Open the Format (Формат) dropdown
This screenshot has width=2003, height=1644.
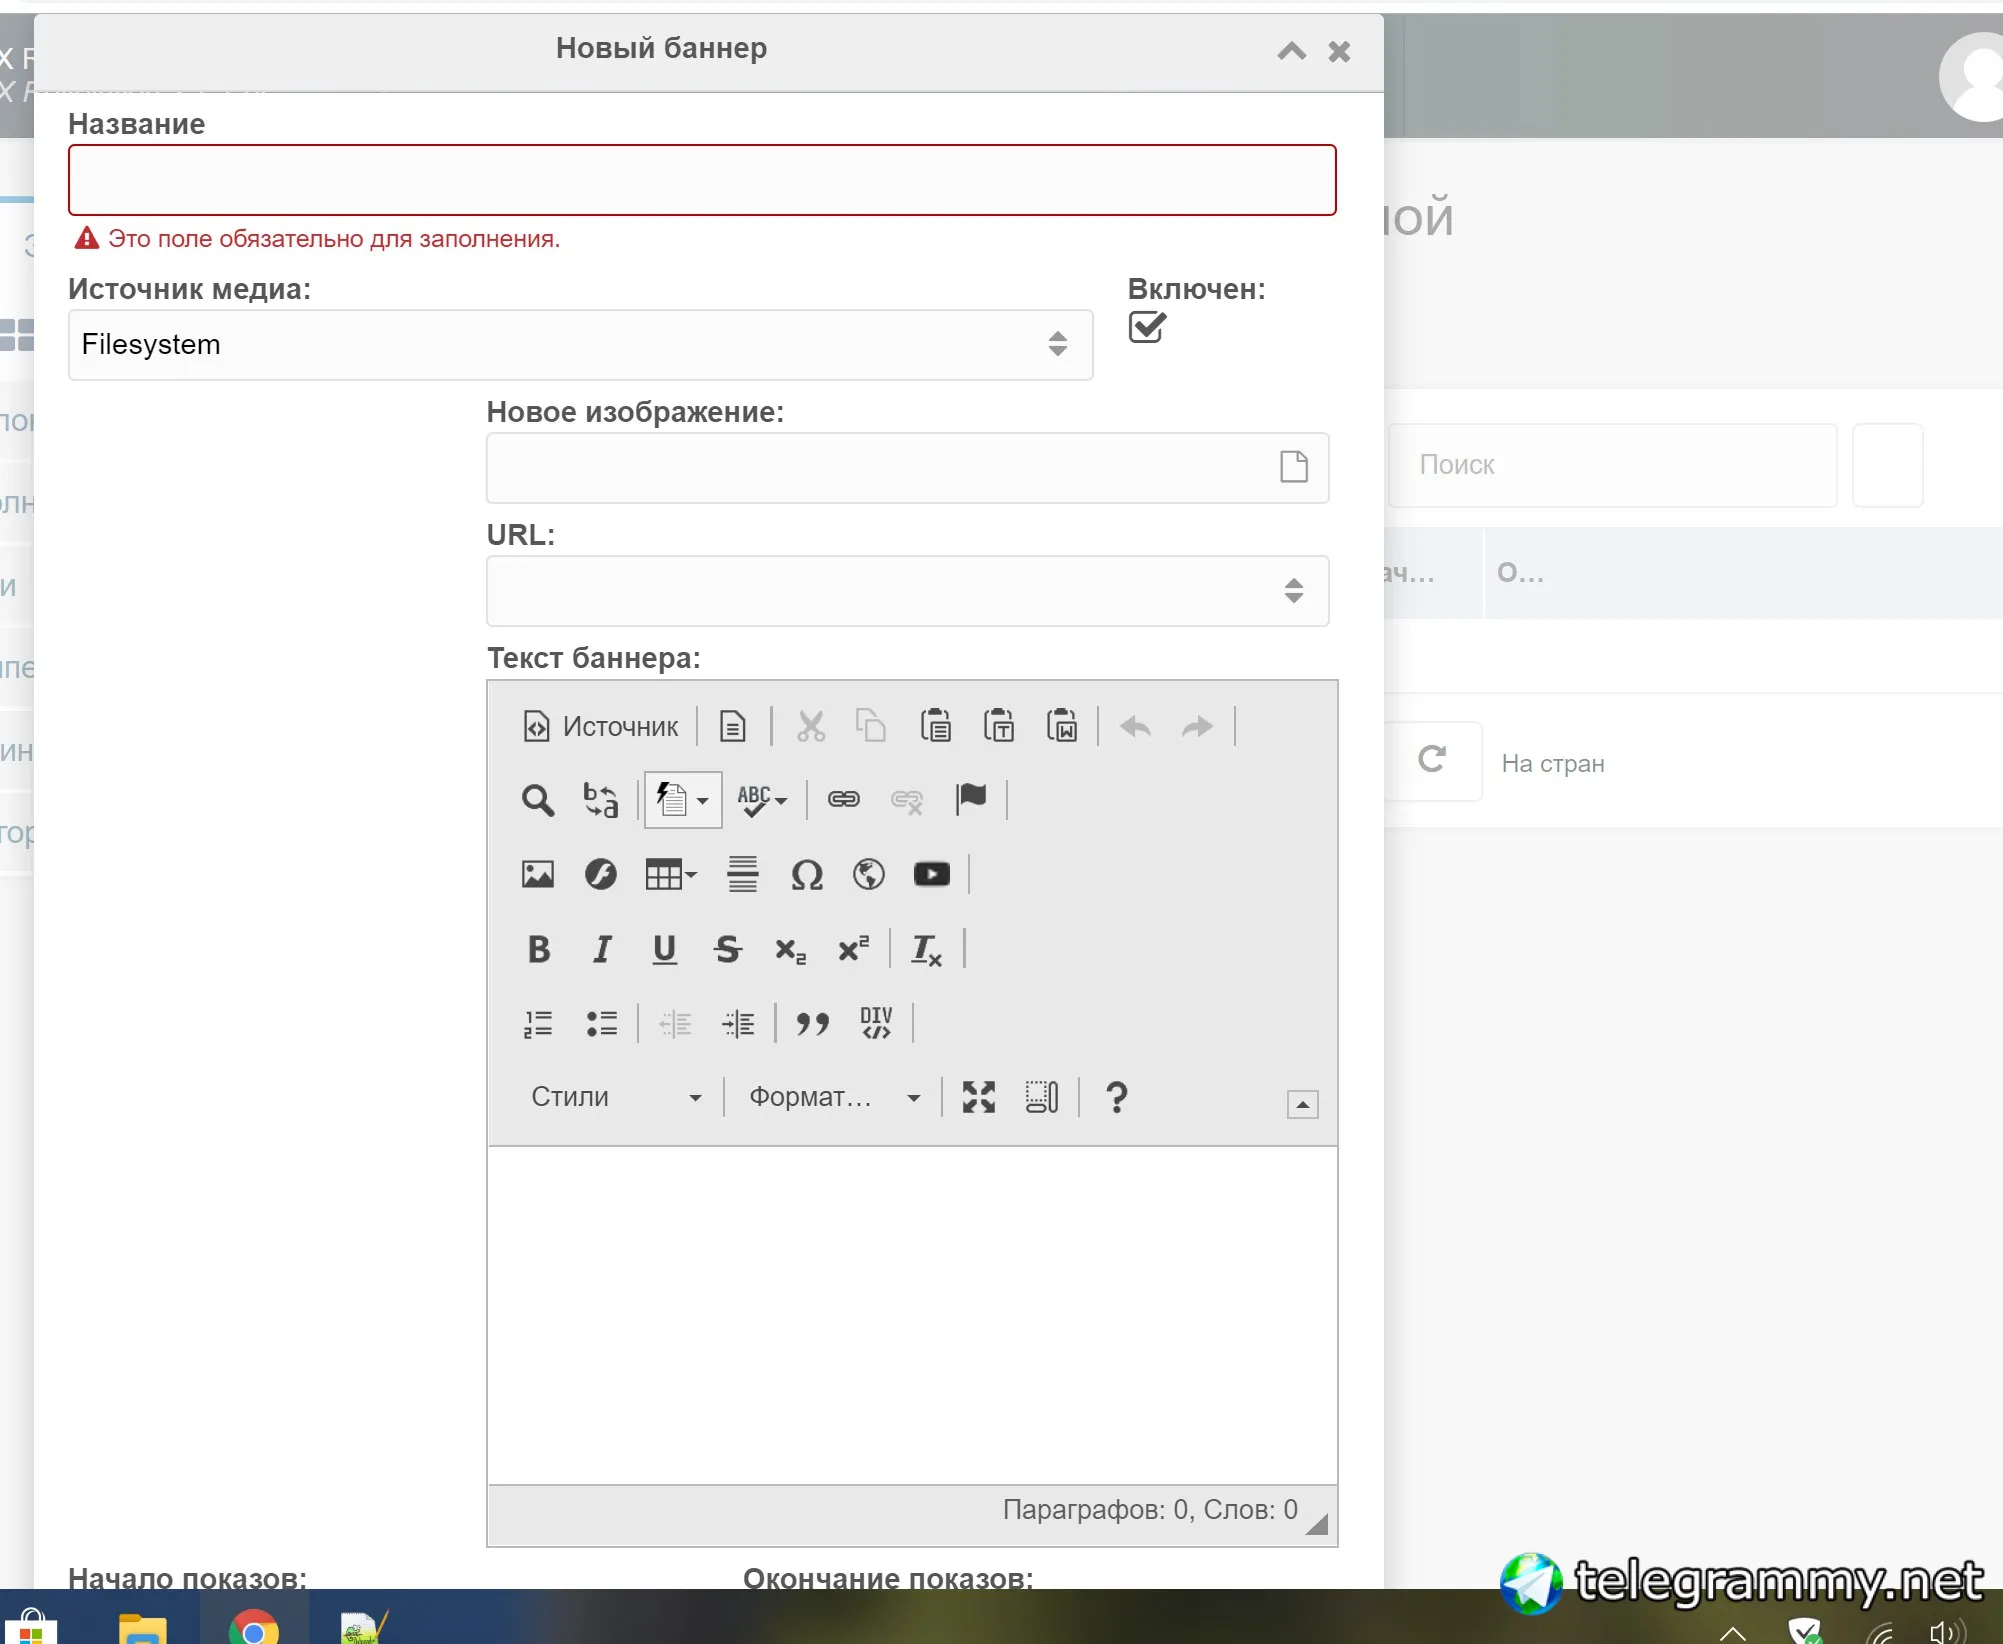point(835,1097)
